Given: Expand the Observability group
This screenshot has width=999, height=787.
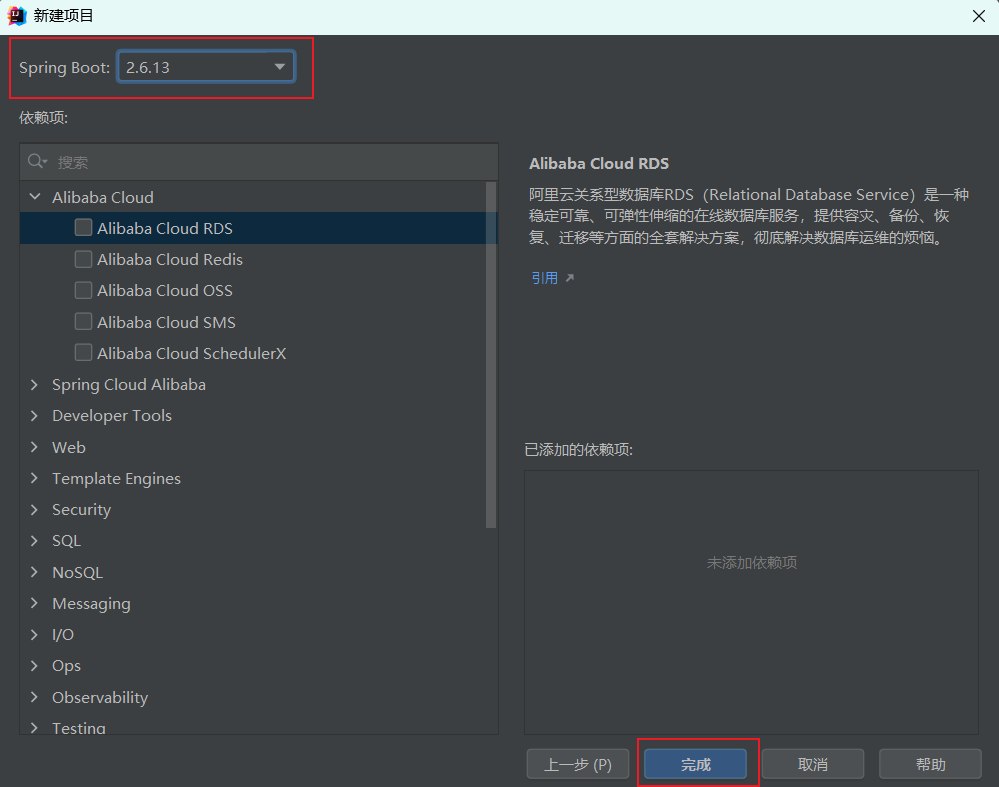Looking at the screenshot, I should coord(34,697).
